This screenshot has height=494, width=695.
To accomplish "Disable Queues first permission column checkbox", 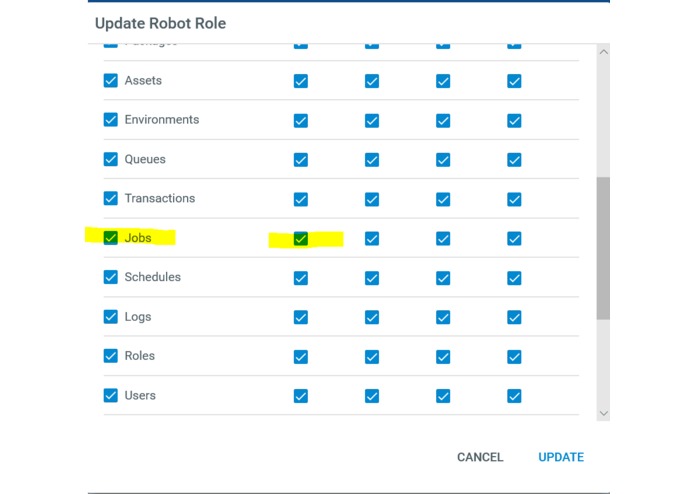I will tap(301, 160).
